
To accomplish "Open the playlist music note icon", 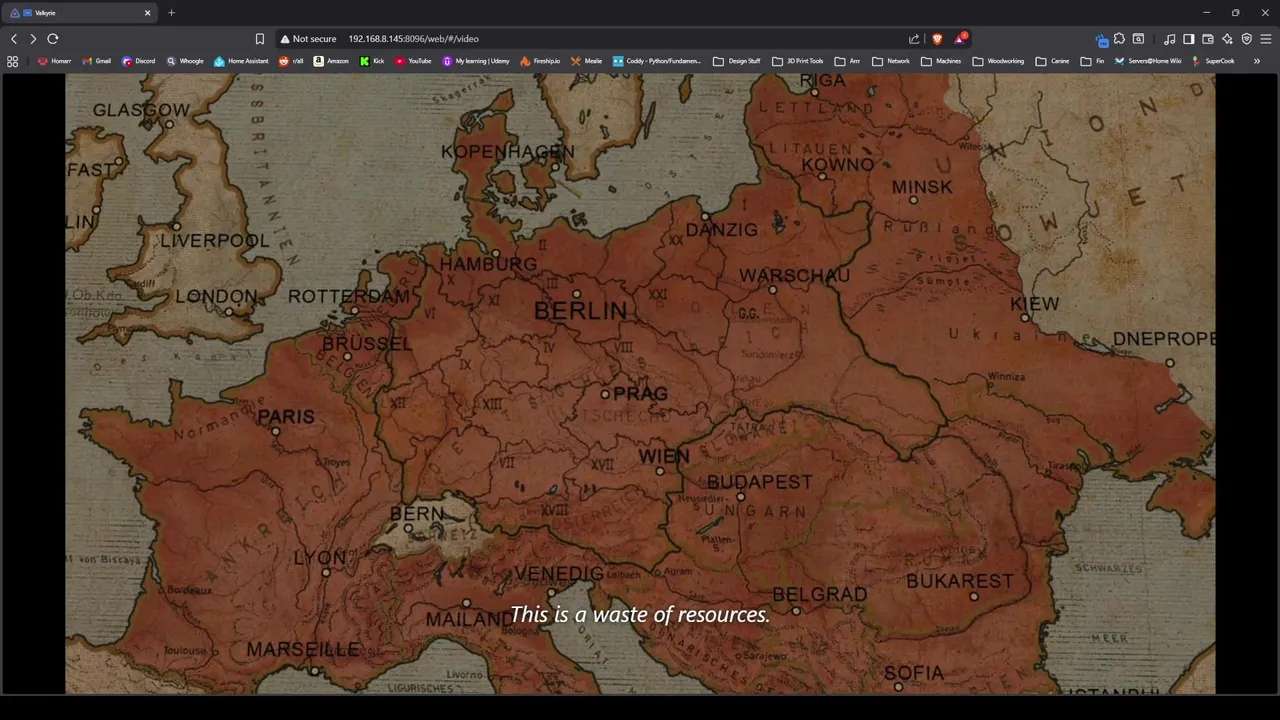I will [1170, 39].
